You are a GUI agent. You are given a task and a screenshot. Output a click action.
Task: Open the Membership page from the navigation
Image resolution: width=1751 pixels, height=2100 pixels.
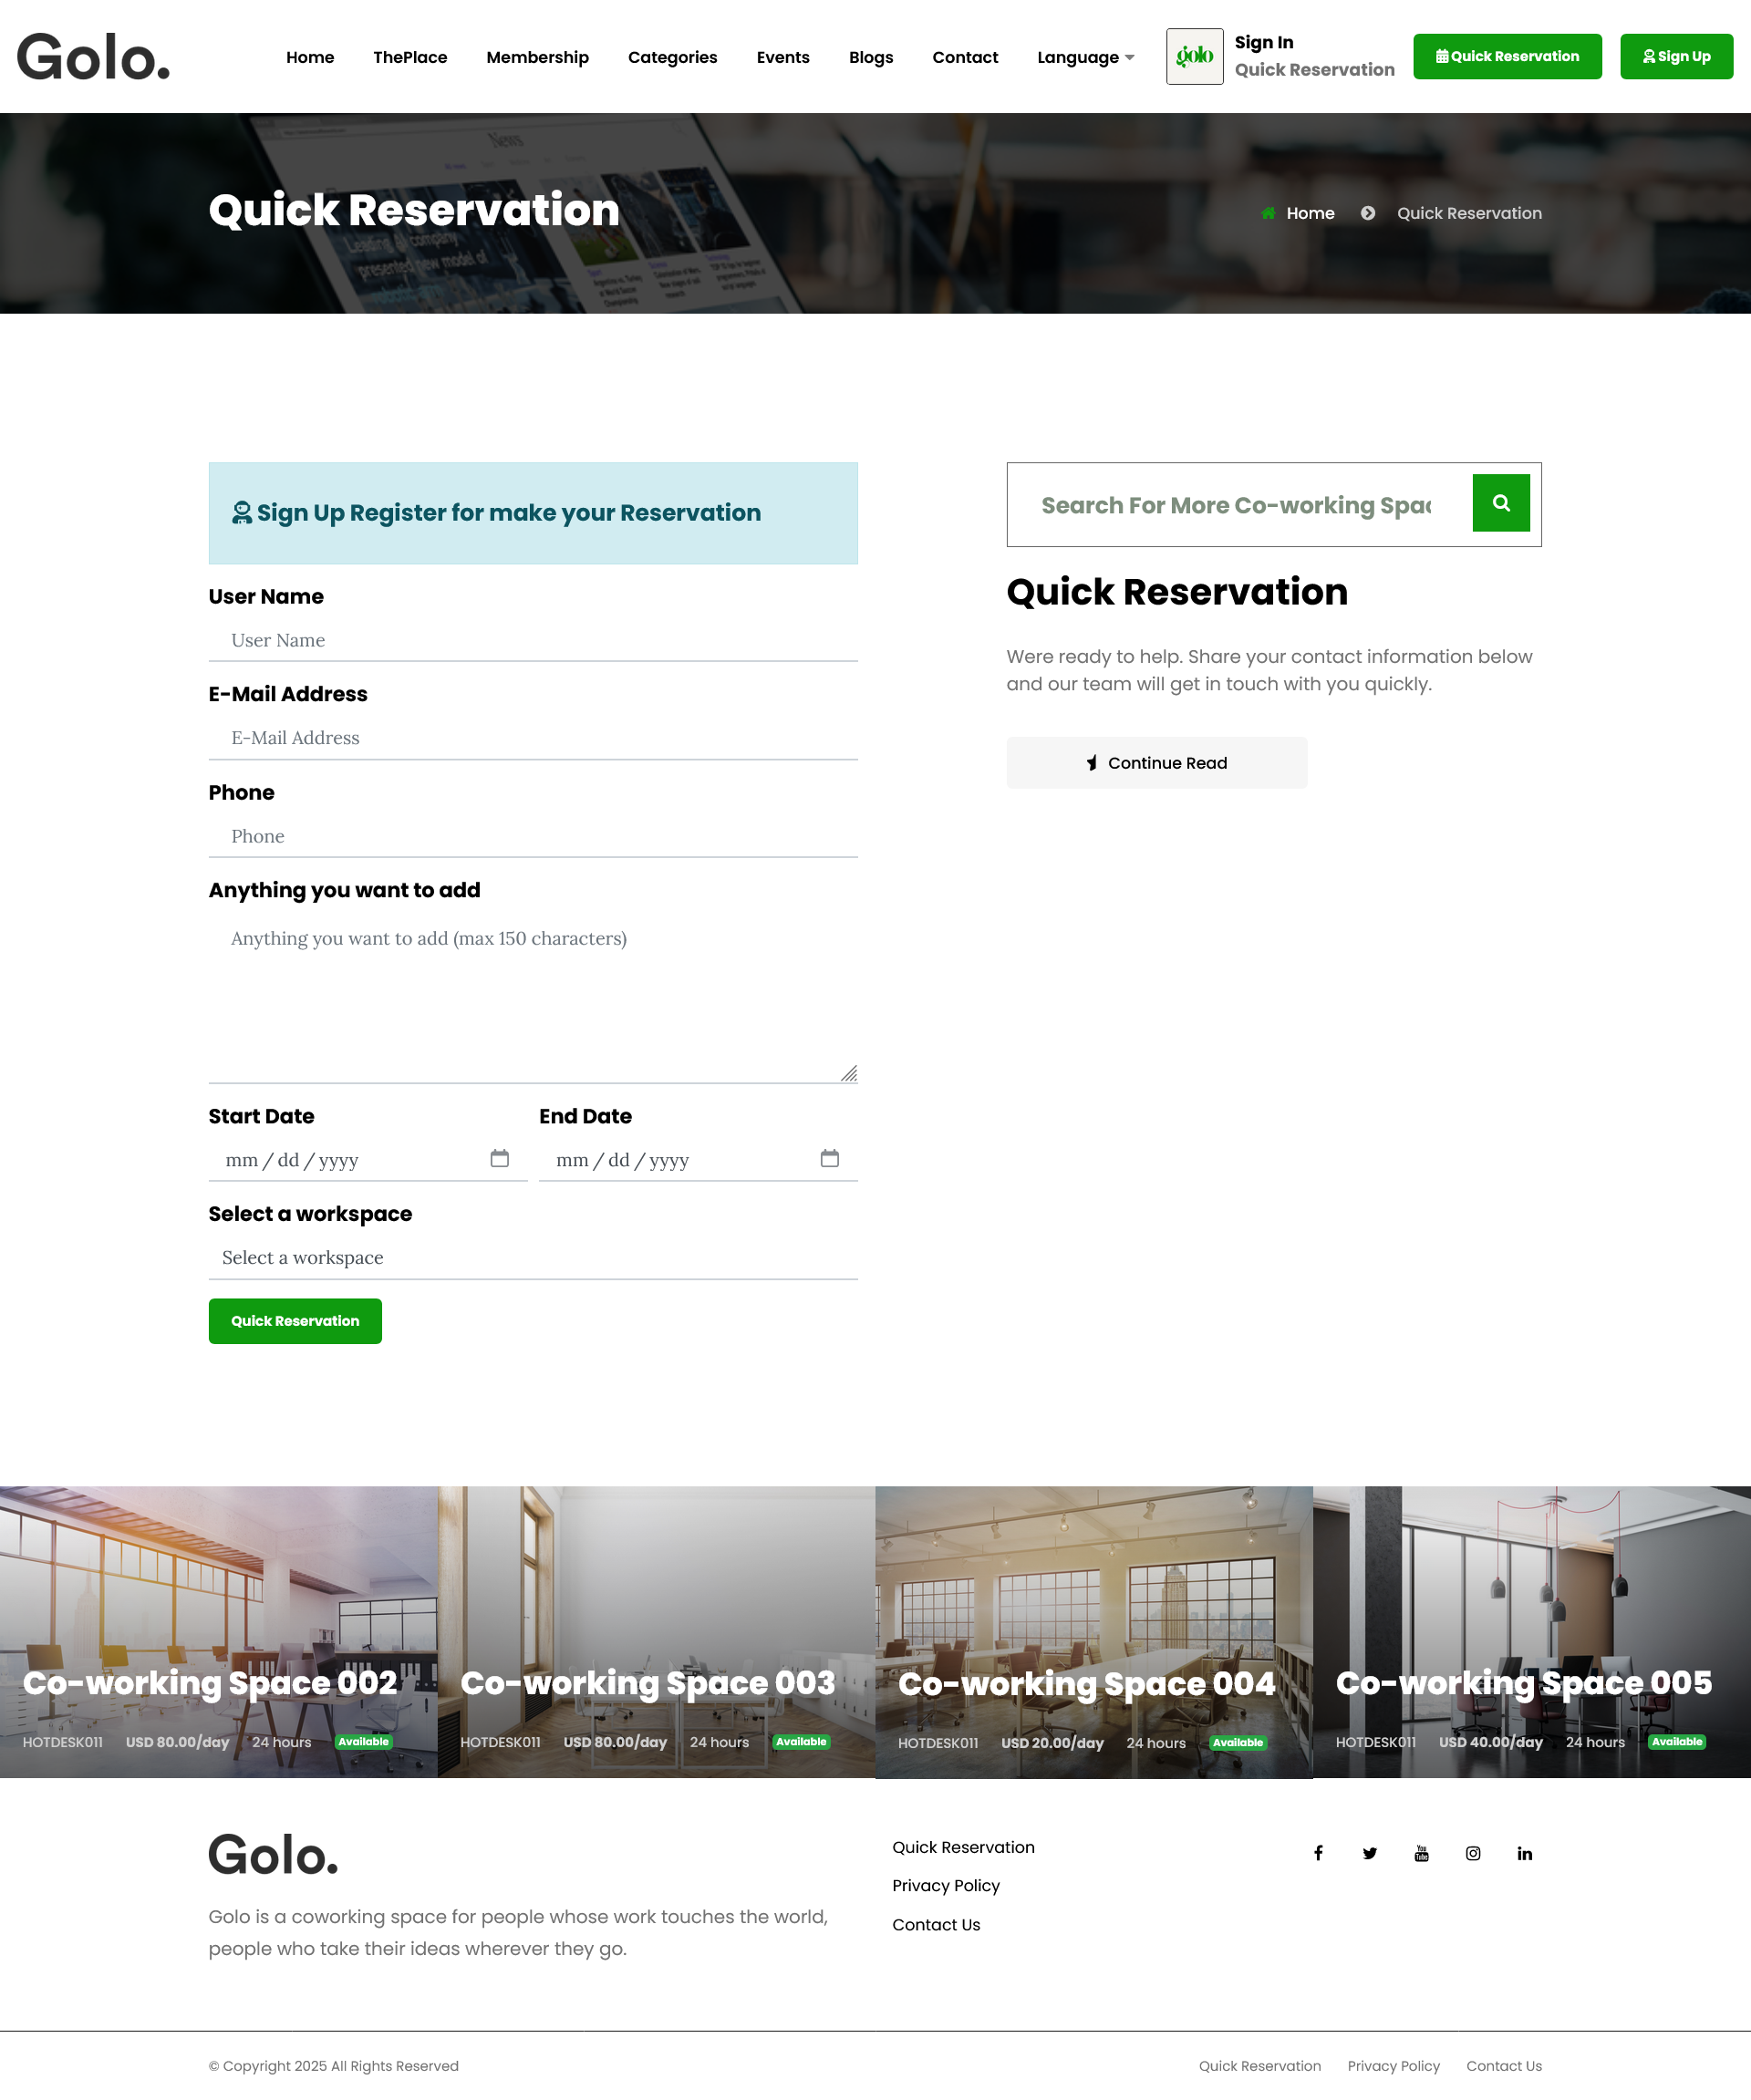(x=537, y=57)
